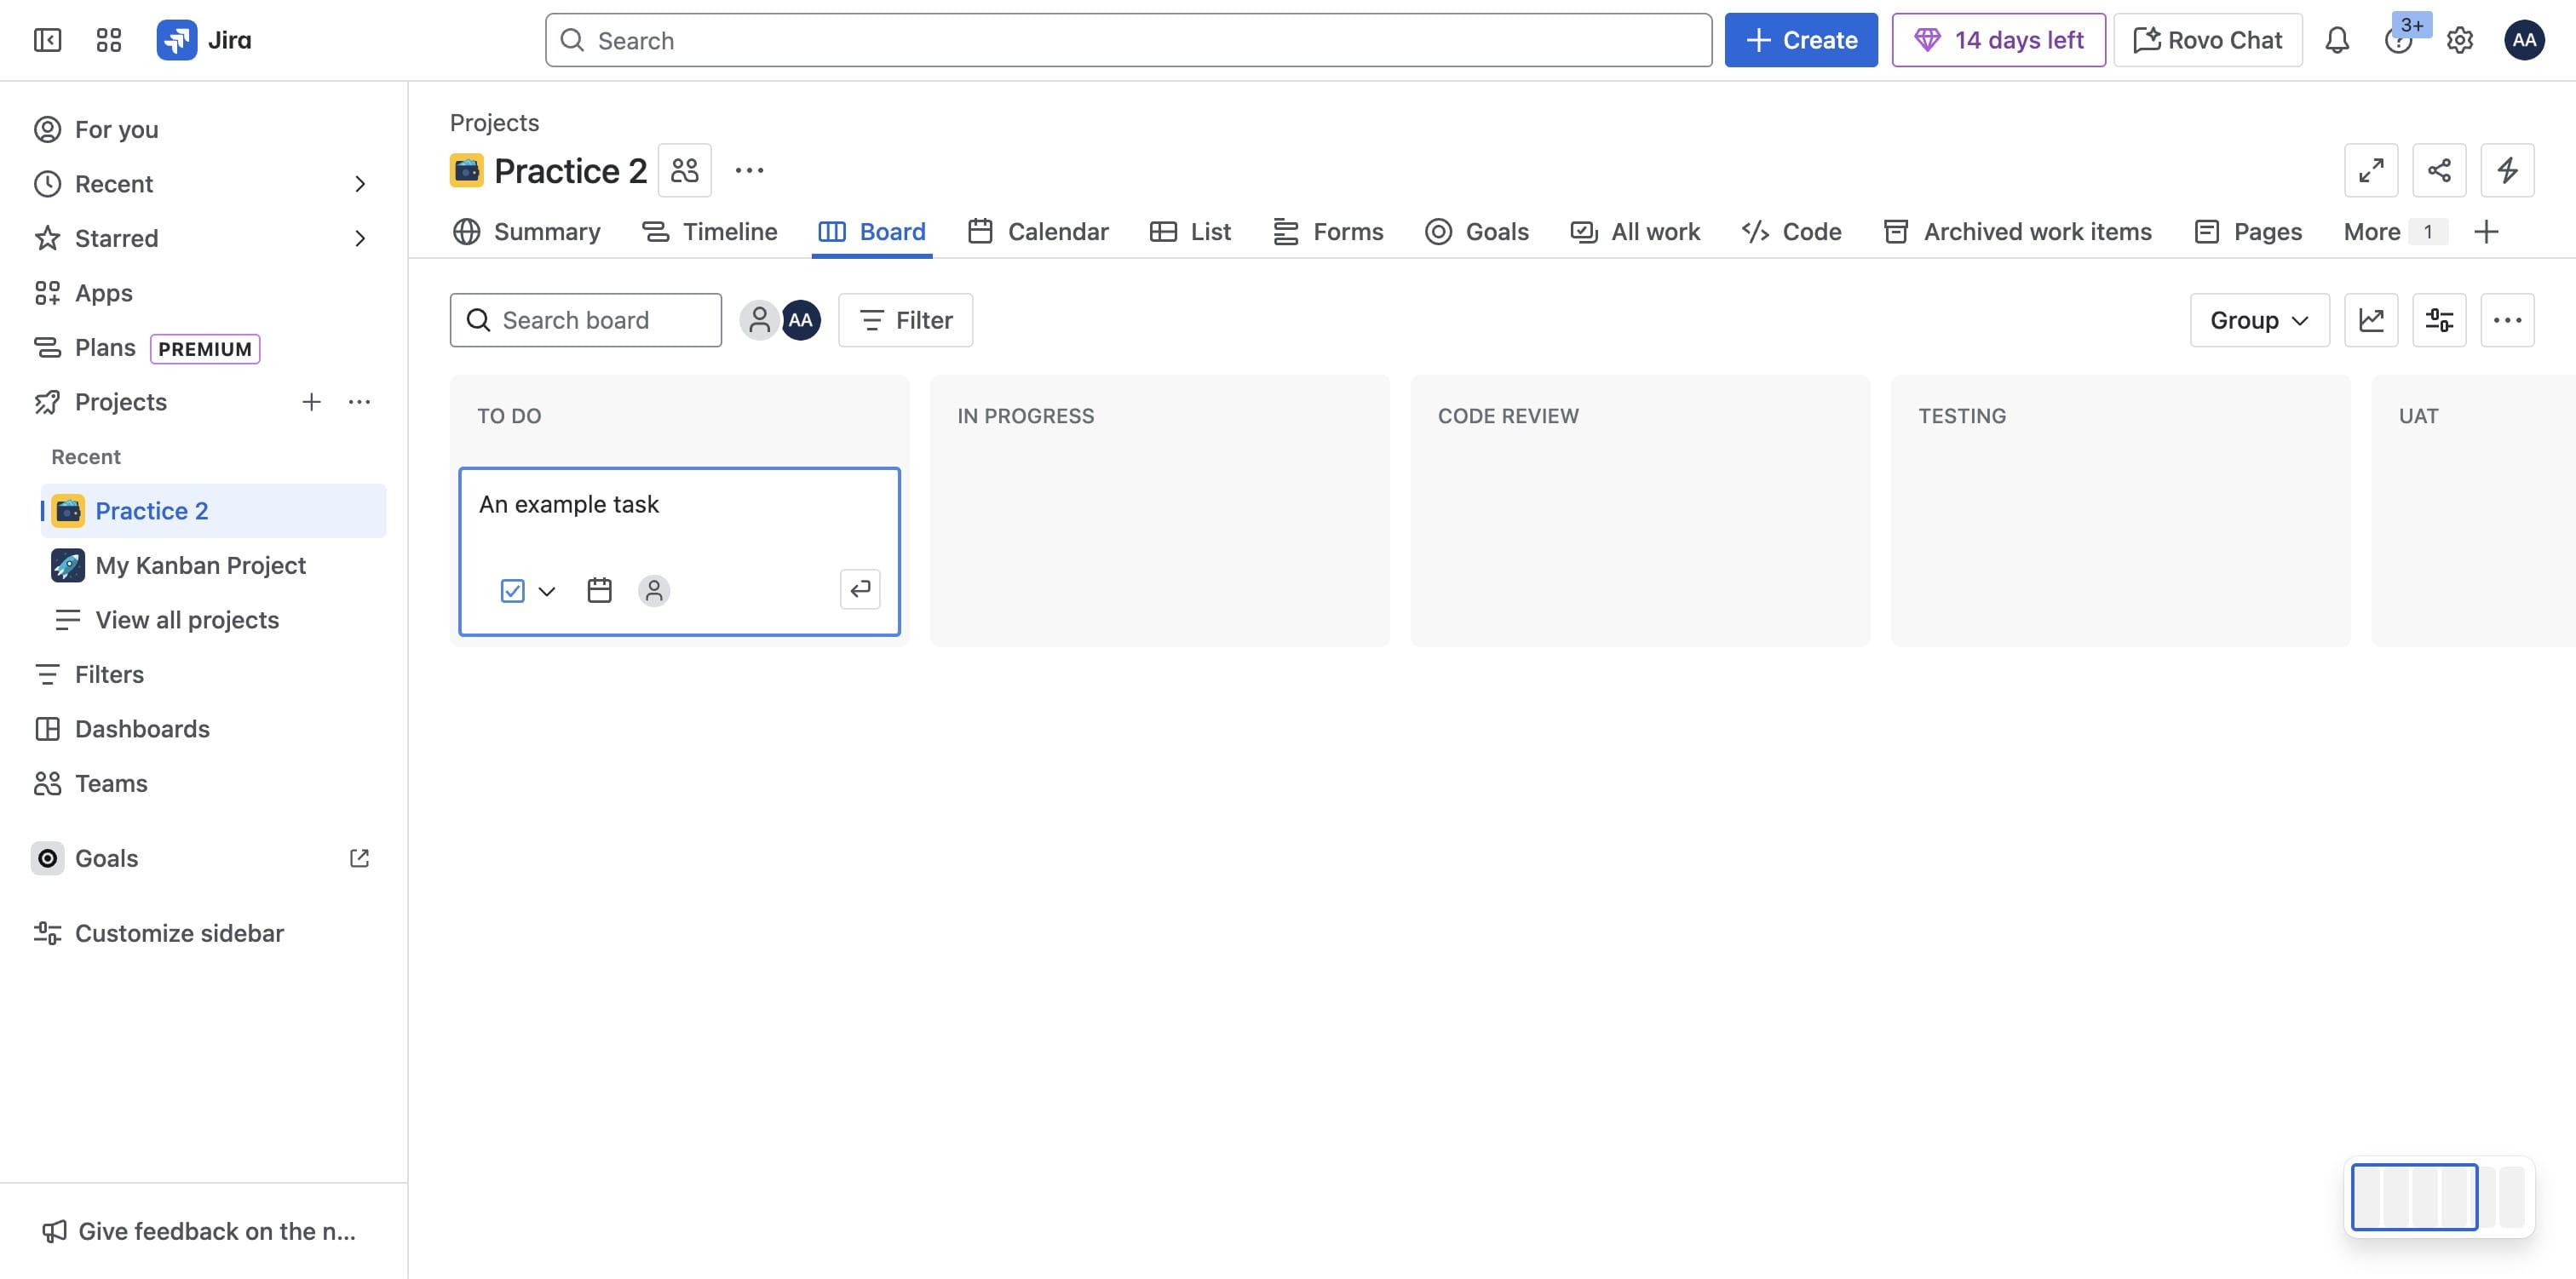
Task: Click the 14 days left trial button
Action: [x=1998, y=40]
